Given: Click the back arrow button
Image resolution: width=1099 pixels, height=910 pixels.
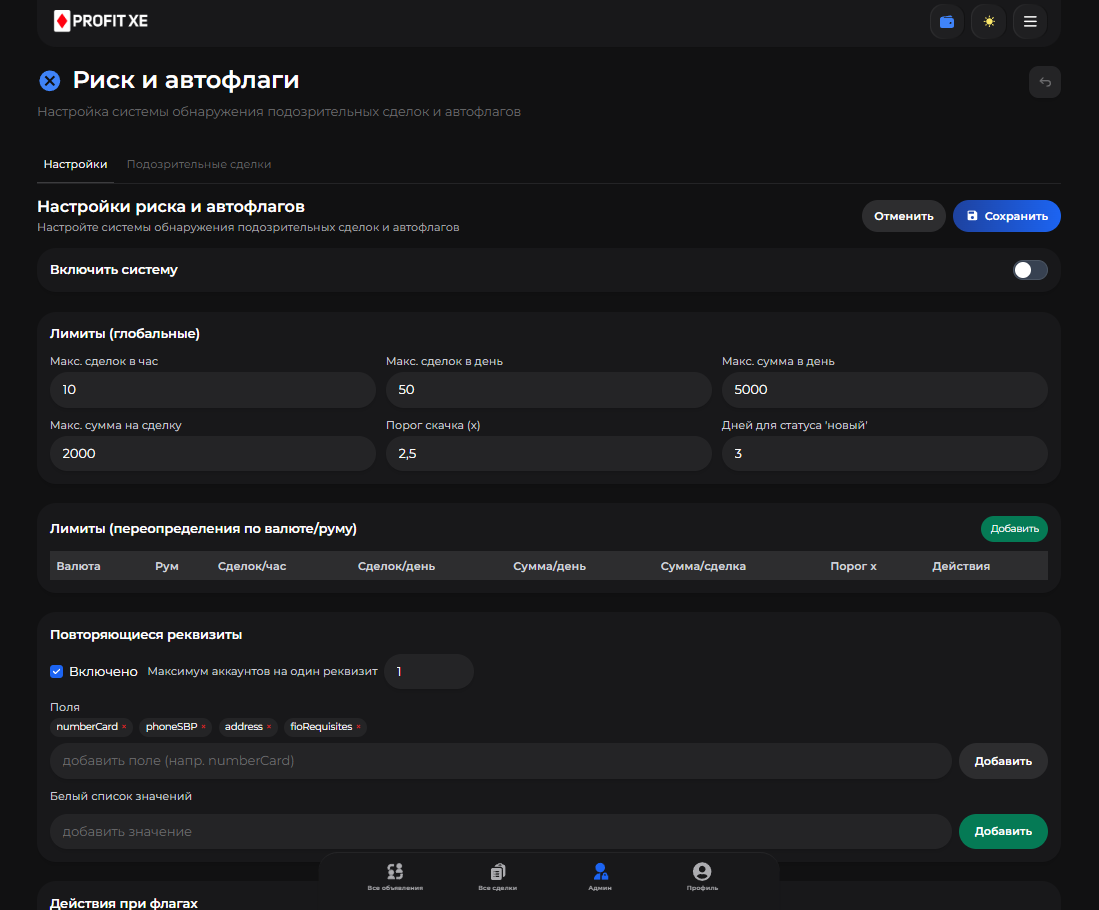Looking at the screenshot, I should 1044,82.
